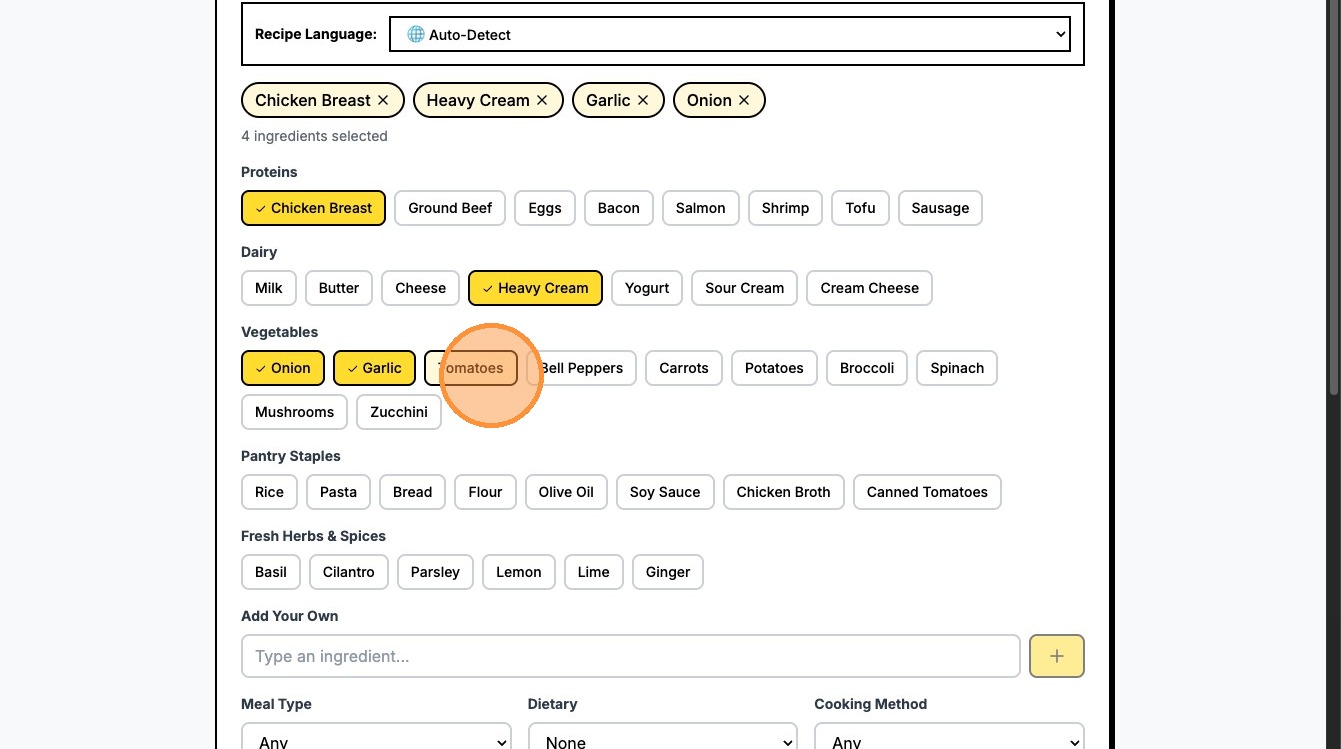Remove the Garlic tag via its X
The image size is (1341, 749).
click(643, 100)
